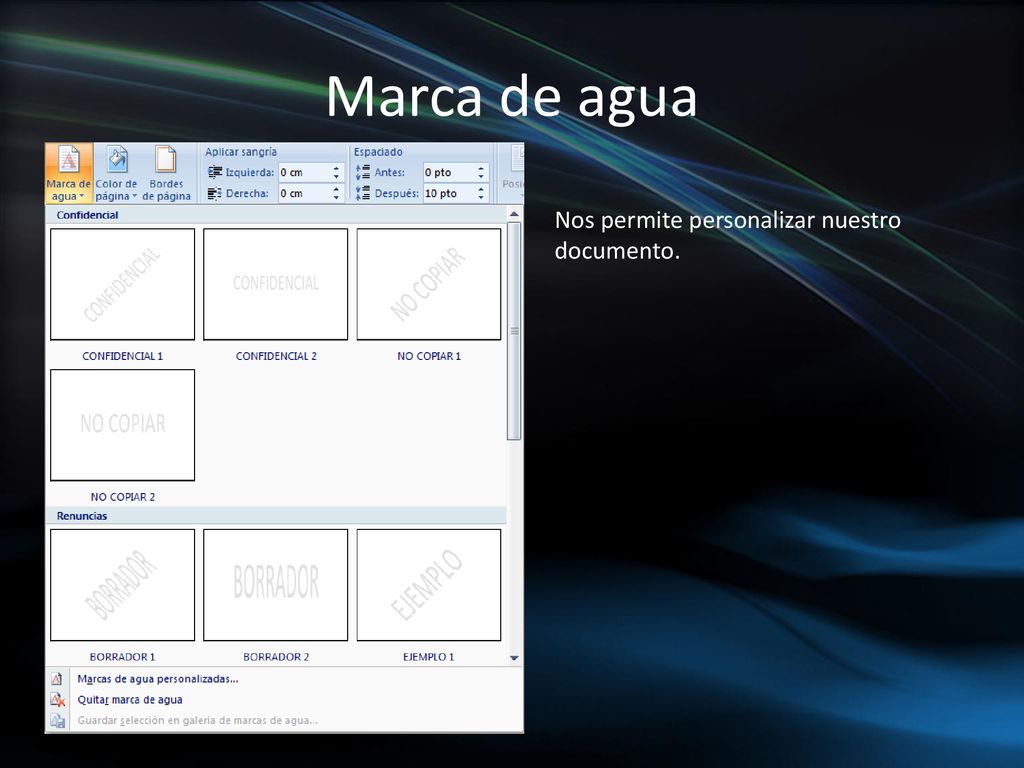Click Guardar selección en galería de marcas
Image resolution: width=1024 pixels, height=768 pixels.
click(197, 721)
